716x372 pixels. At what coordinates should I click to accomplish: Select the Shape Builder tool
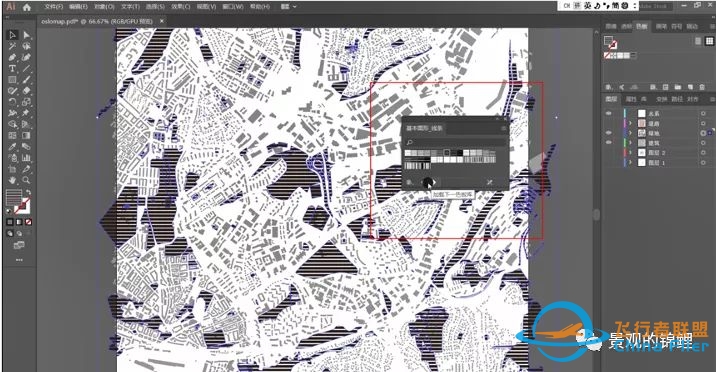click(12, 124)
